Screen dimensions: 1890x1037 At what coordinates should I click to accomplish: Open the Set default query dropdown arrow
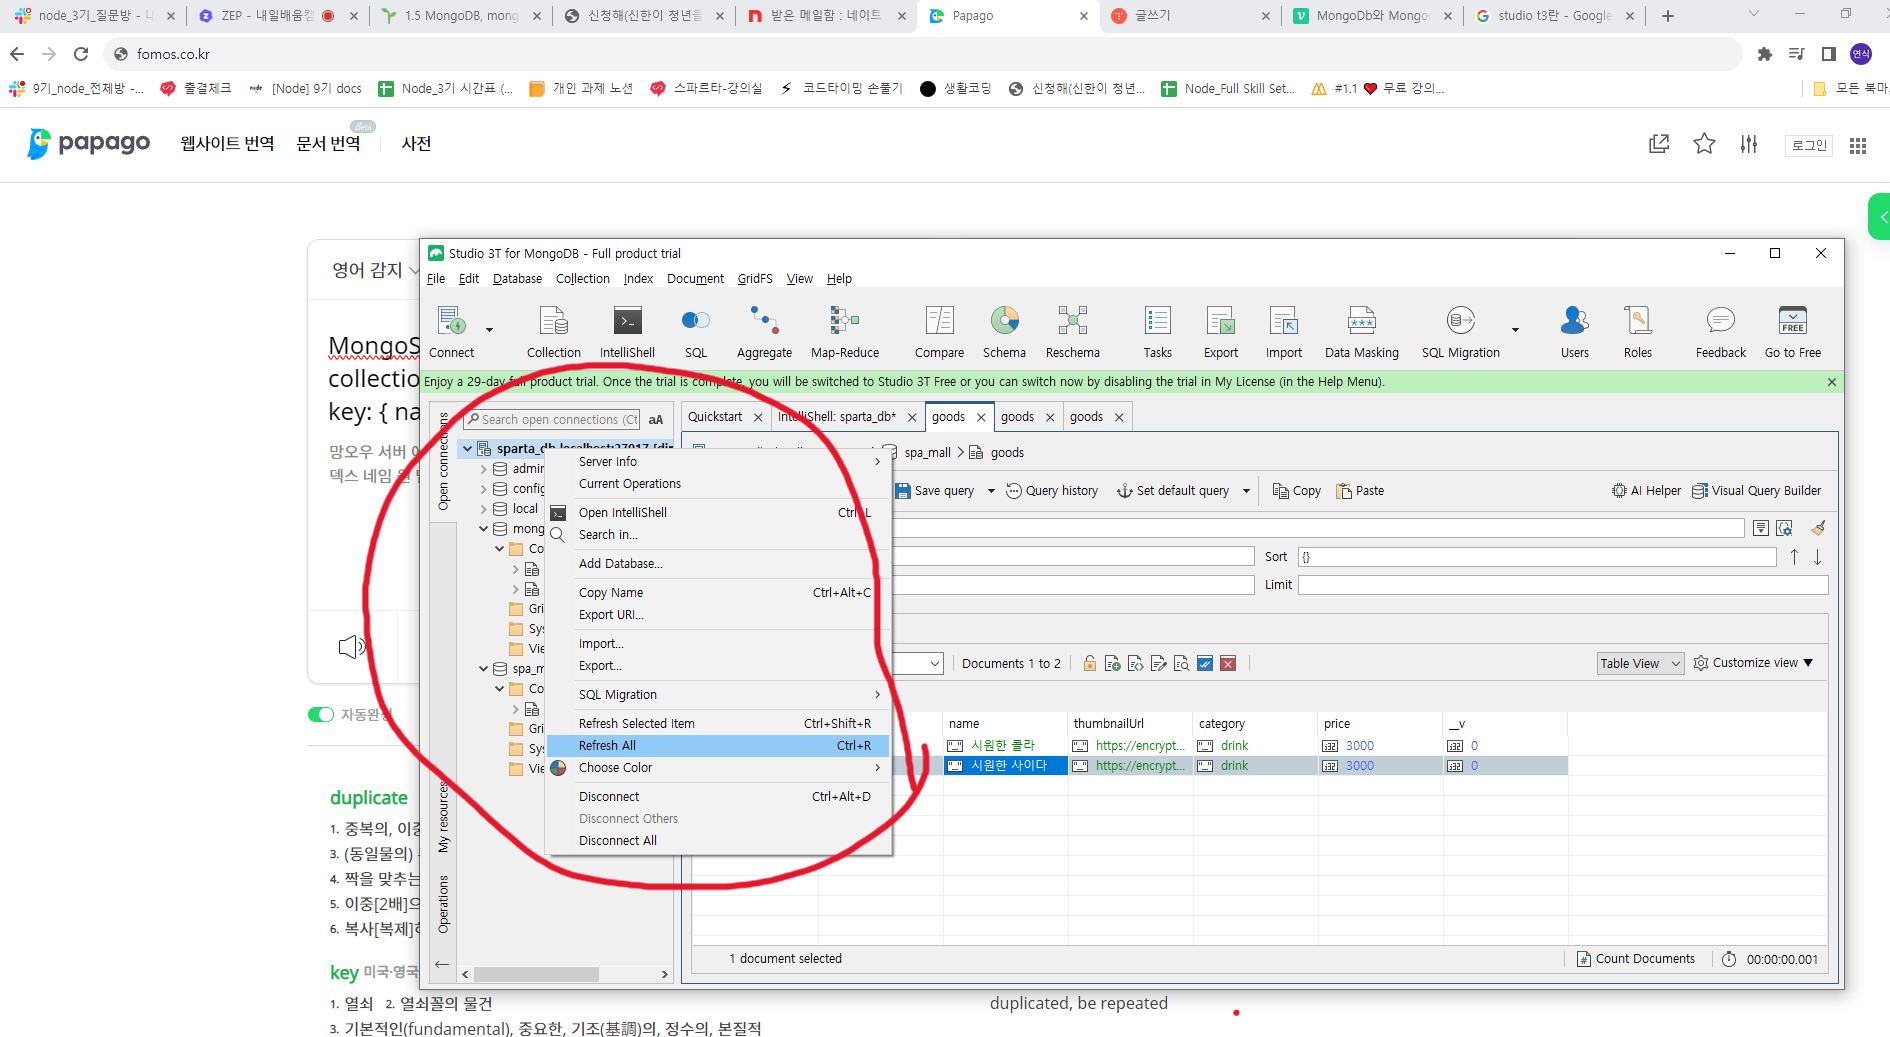[1246, 491]
